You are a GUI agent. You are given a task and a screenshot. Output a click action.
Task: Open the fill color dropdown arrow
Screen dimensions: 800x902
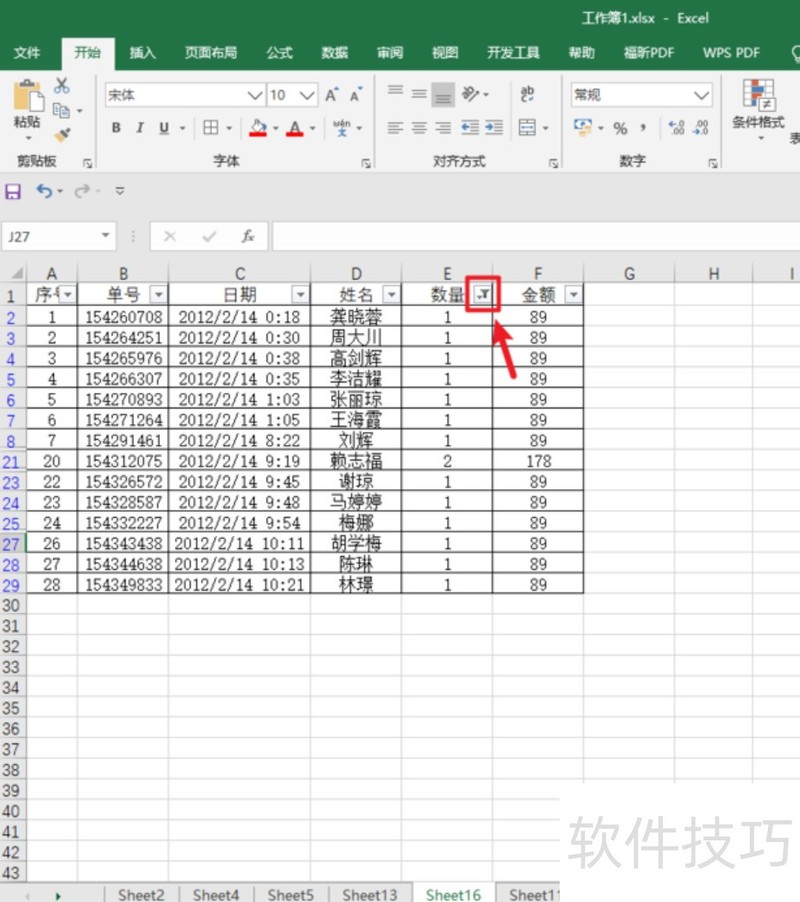(x=275, y=128)
